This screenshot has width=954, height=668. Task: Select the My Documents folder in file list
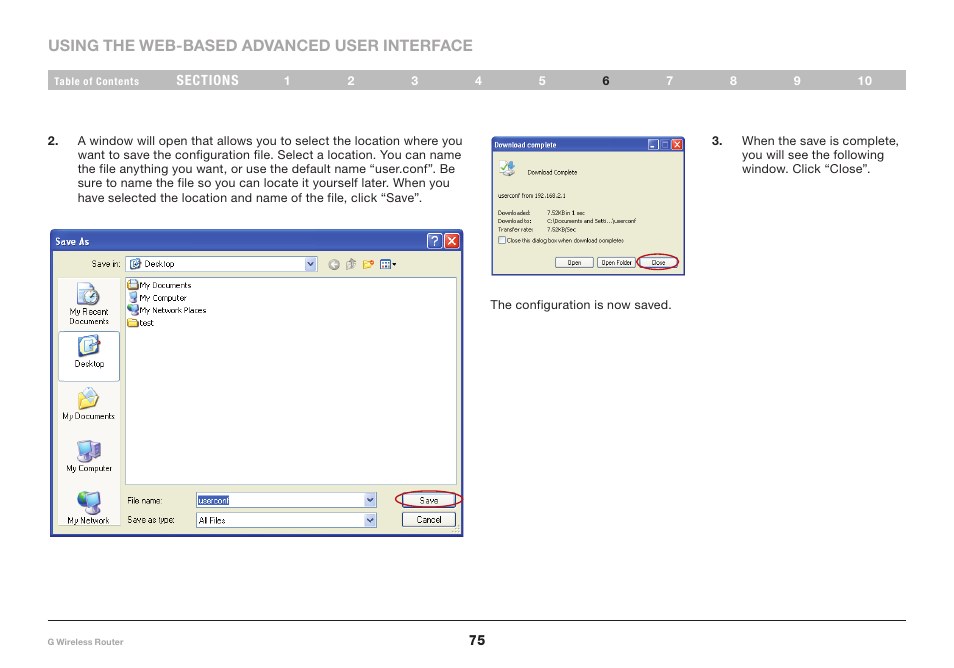159,285
